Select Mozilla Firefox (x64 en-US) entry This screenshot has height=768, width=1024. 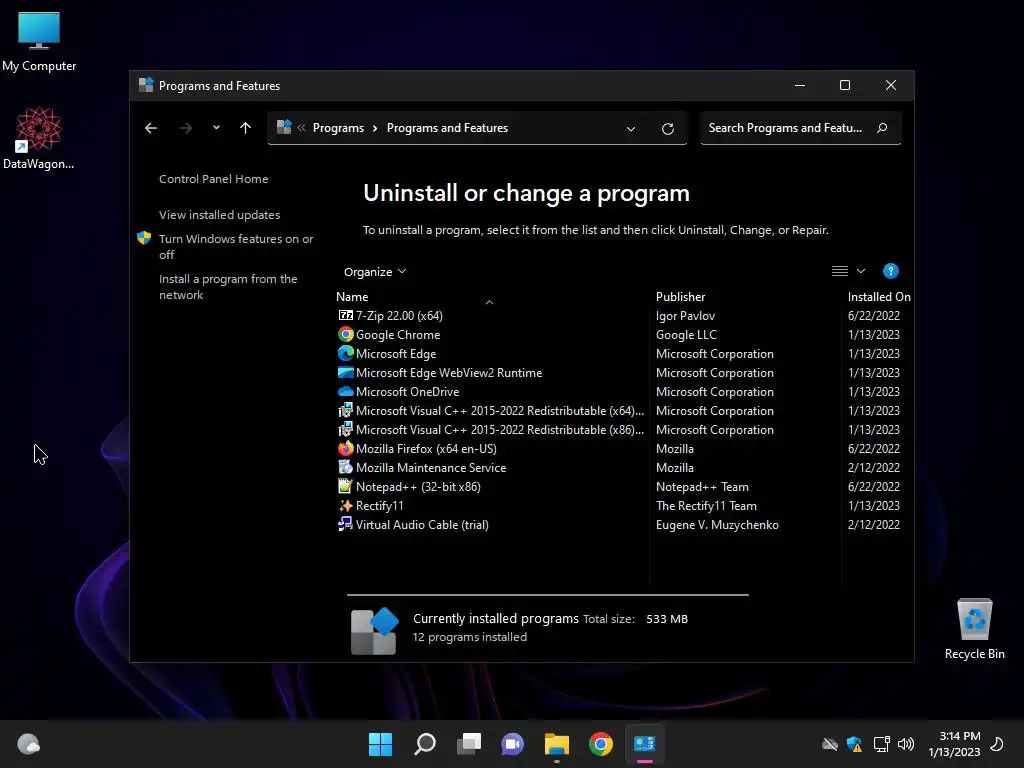[426, 449]
